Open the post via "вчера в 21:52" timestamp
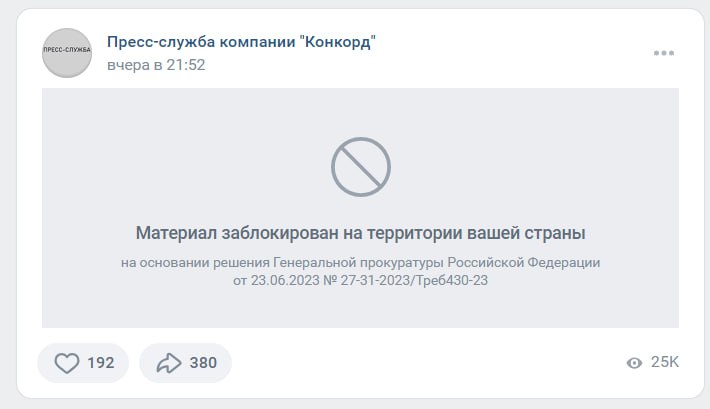 [156, 65]
